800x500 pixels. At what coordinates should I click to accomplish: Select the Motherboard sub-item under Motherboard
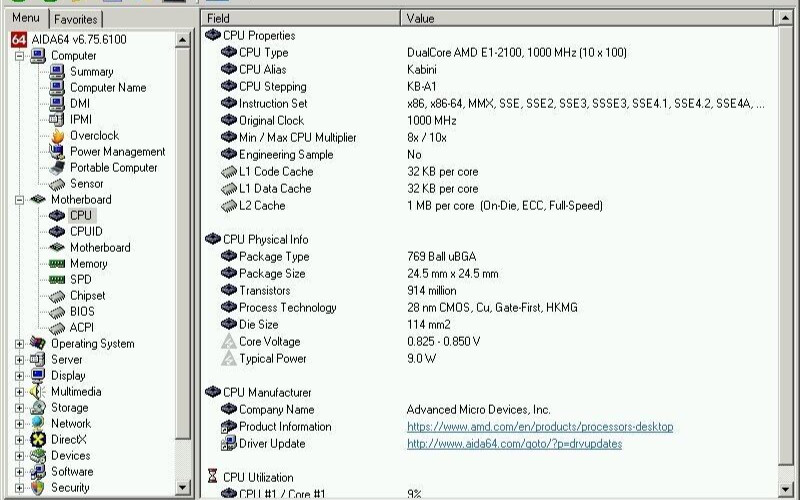pyautogui.click(x=100, y=247)
